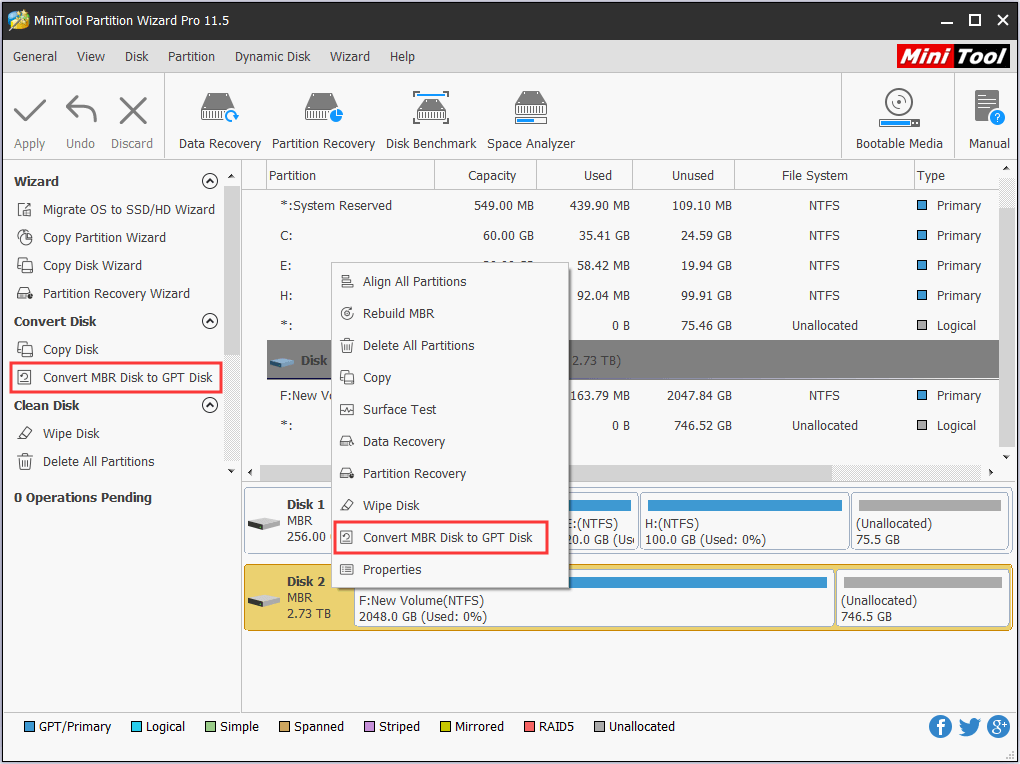Start Migrate OS to SSD/HD Wizard

point(115,210)
